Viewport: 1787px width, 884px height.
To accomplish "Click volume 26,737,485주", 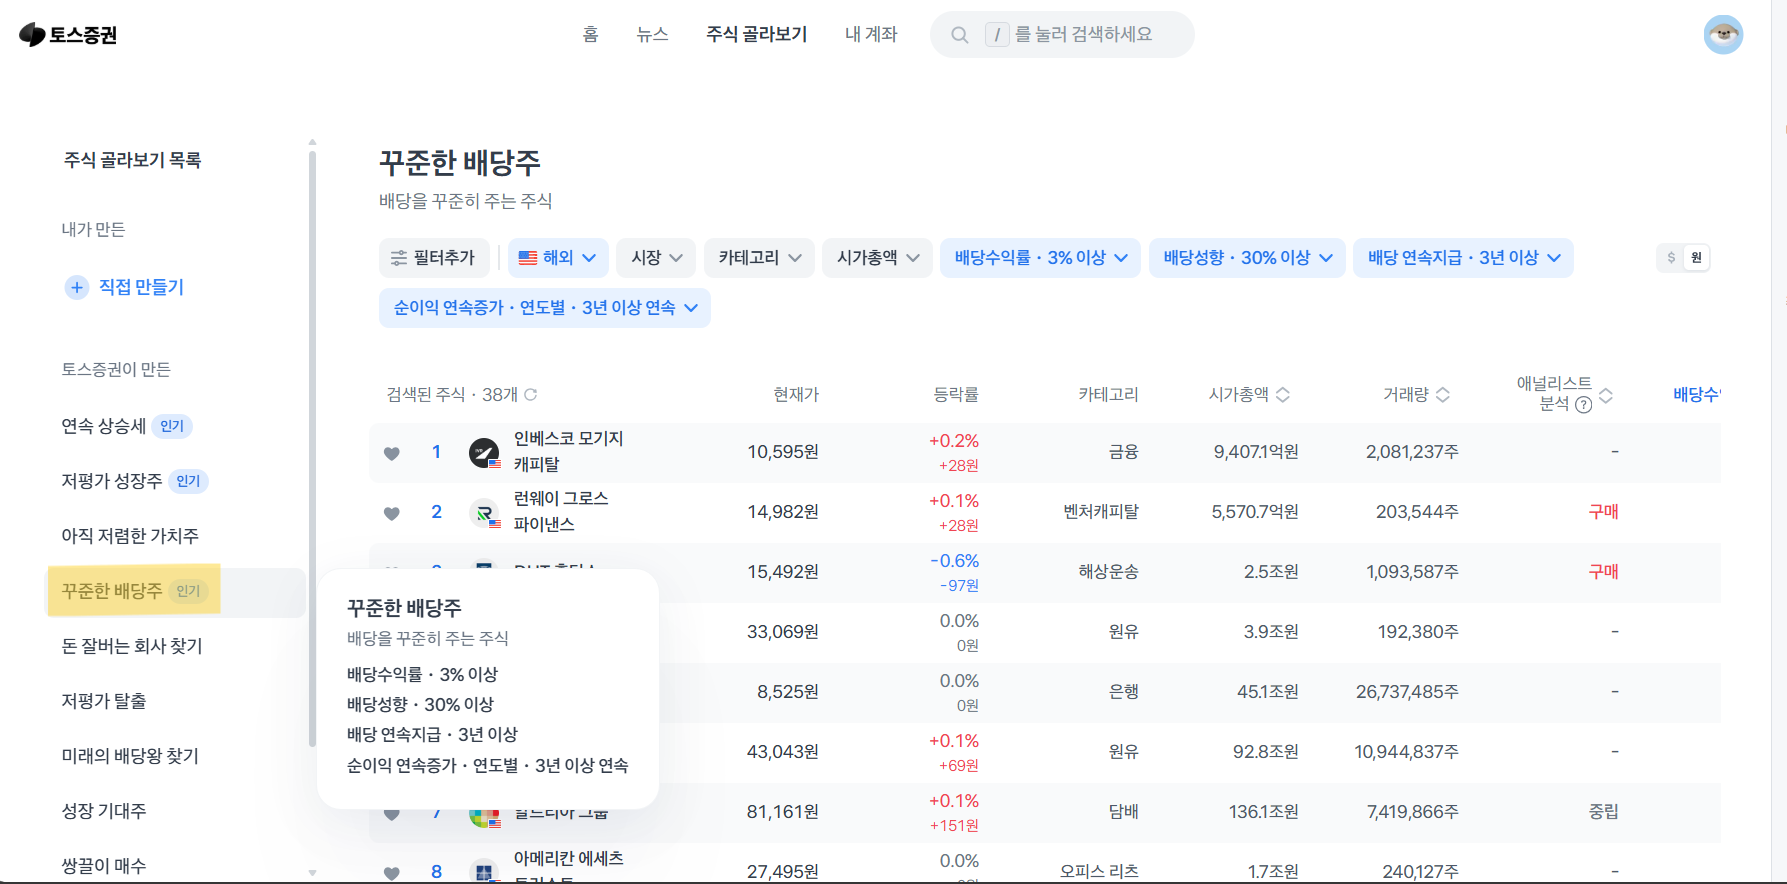I will (1407, 692).
